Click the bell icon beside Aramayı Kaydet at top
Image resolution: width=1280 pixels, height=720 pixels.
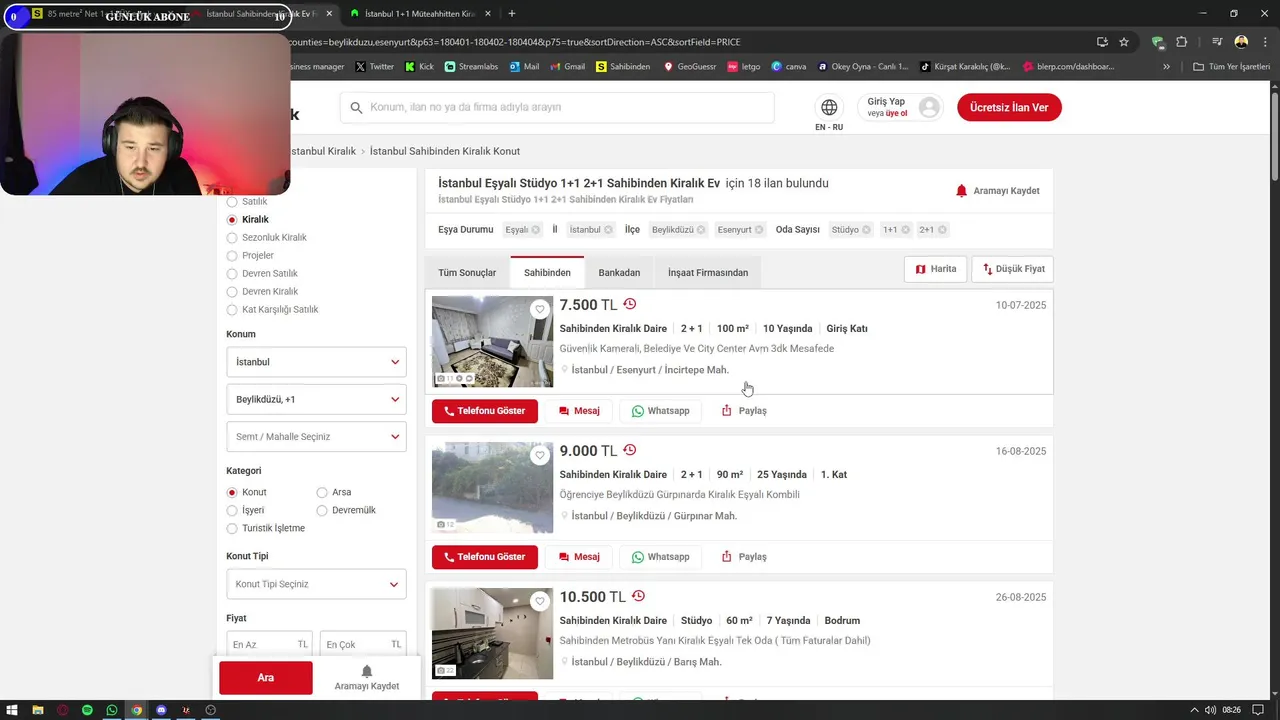pos(961,191)
